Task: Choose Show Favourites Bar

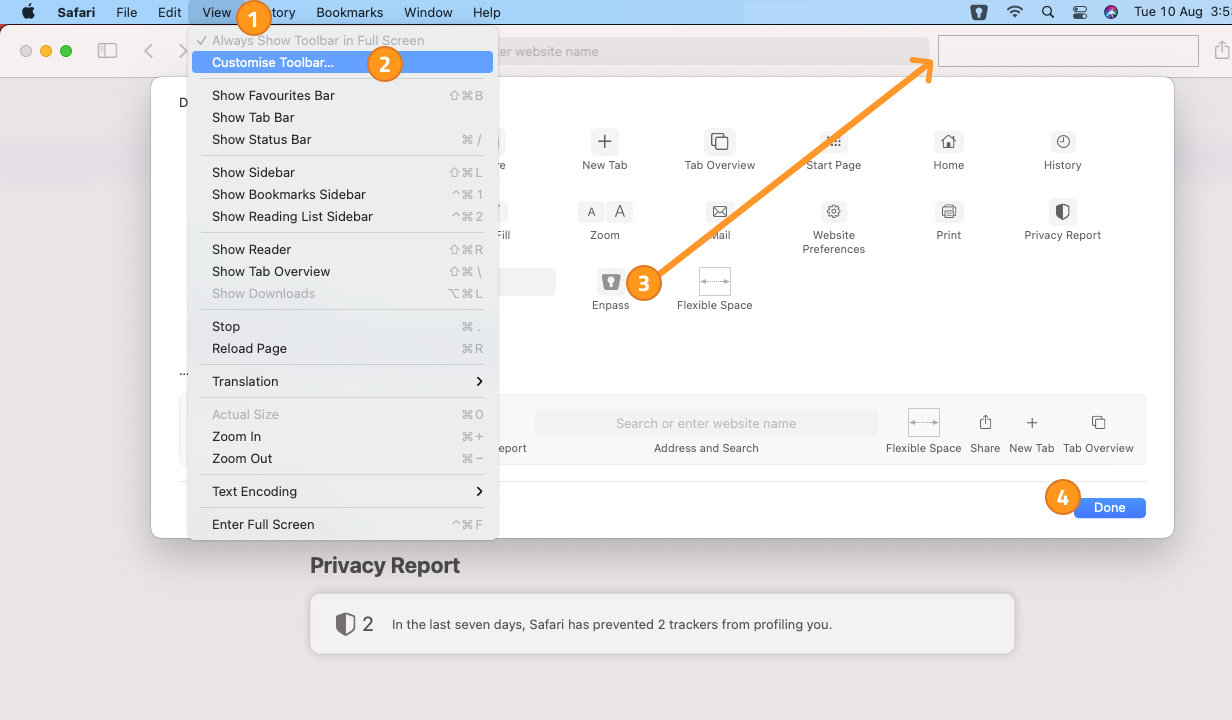Action: [x=343, y=95]
